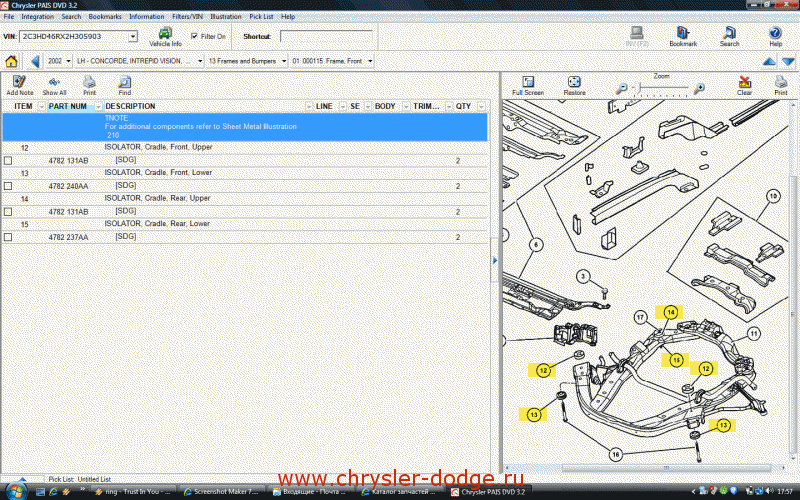Select callout 14 in the diagram

670,312
